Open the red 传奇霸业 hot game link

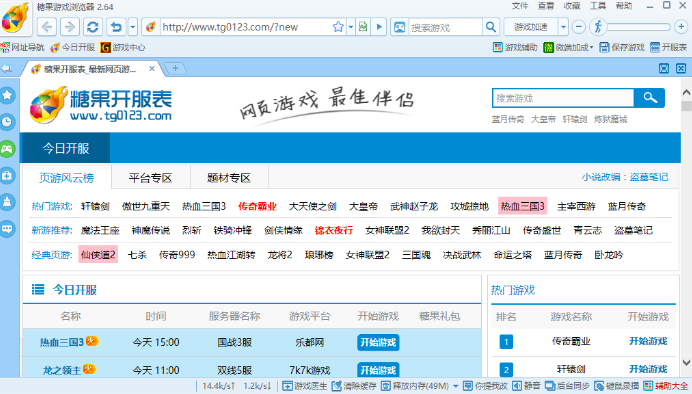pos(257,206)
